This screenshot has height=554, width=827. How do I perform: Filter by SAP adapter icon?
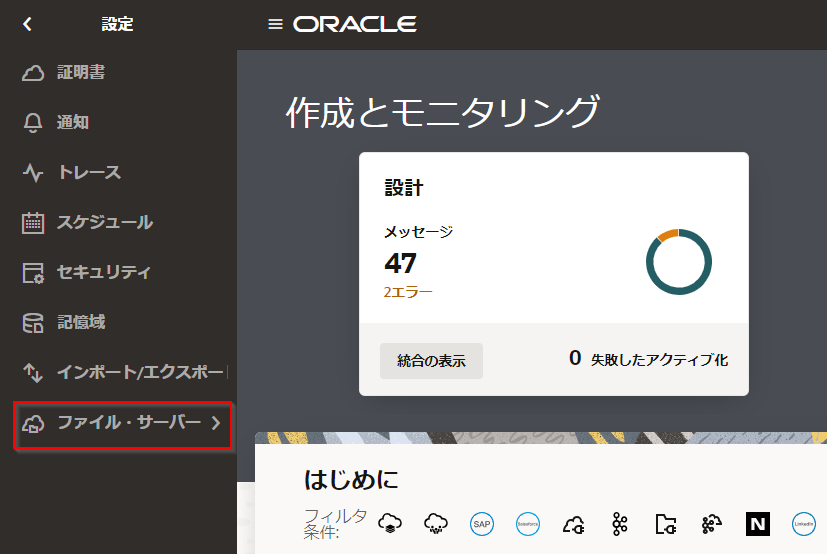[482, 523]
